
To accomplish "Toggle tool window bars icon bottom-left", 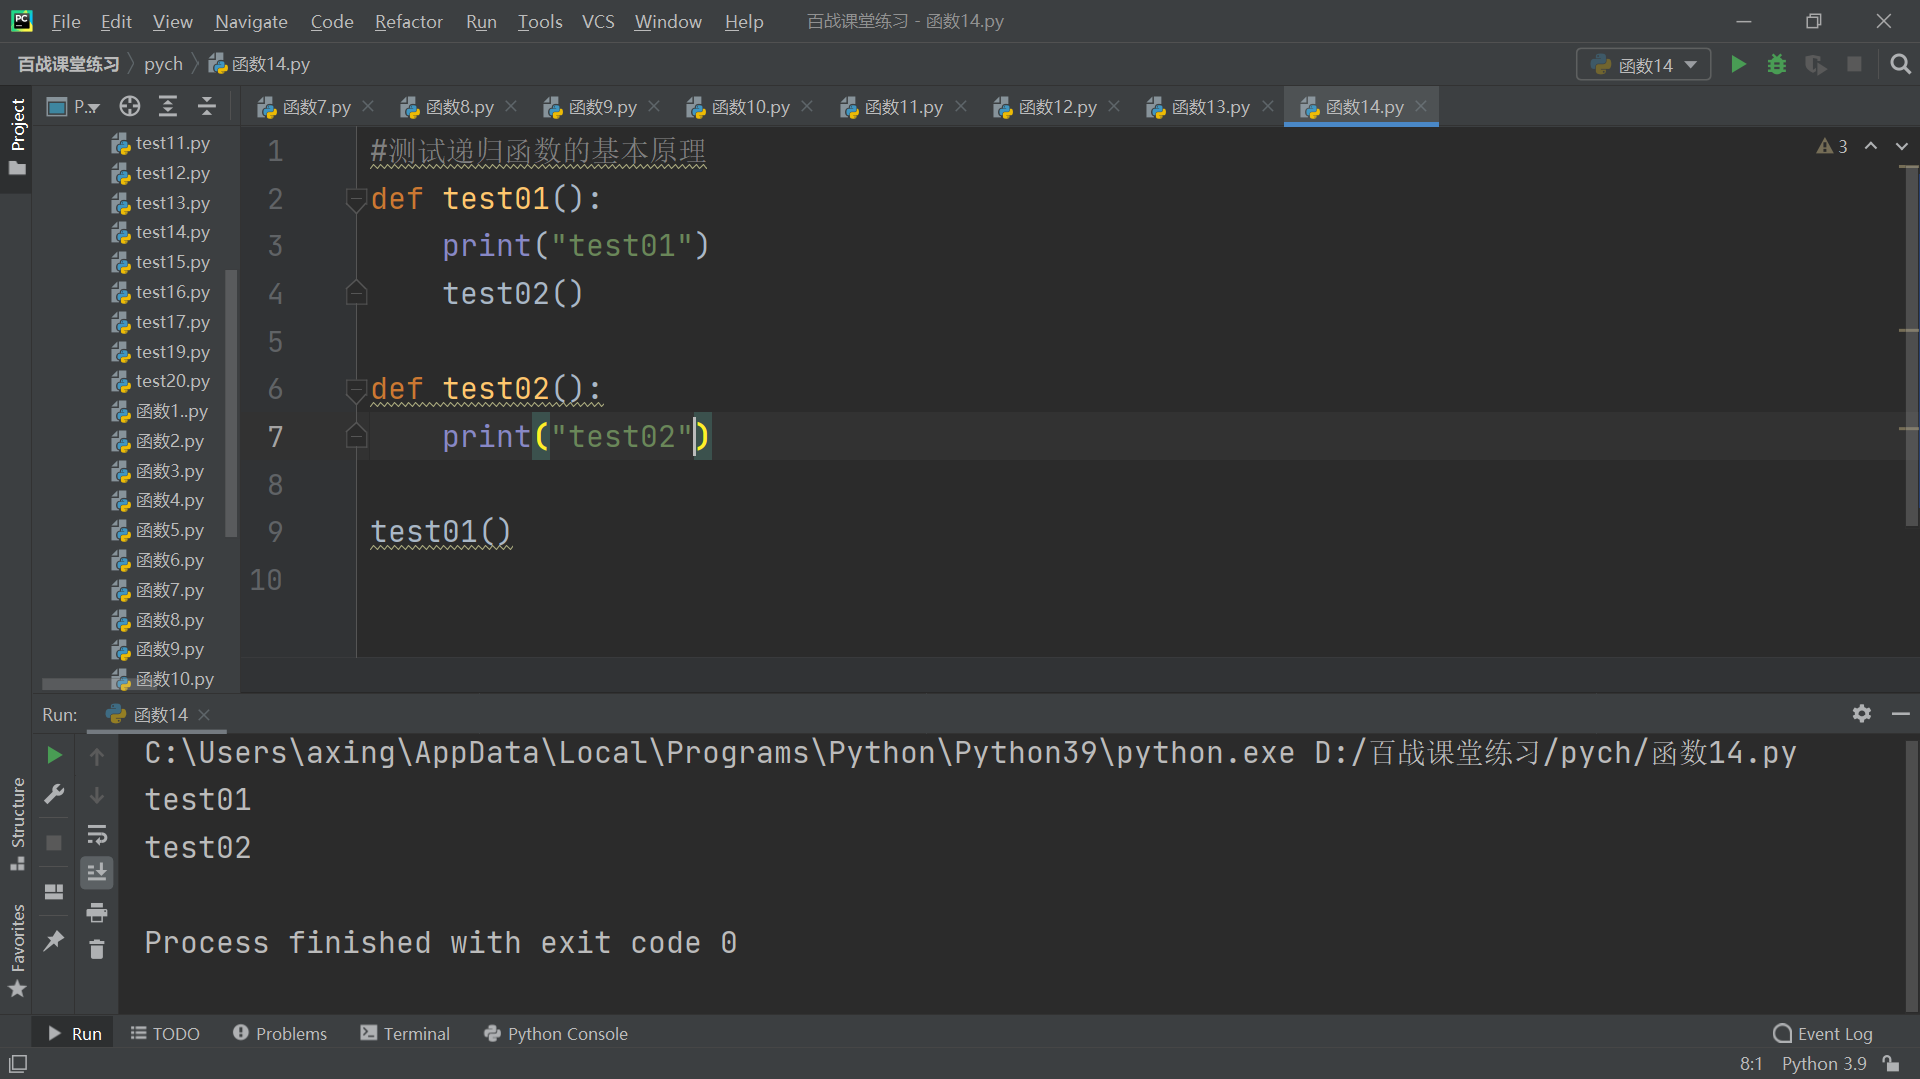I will point(18,1064).
